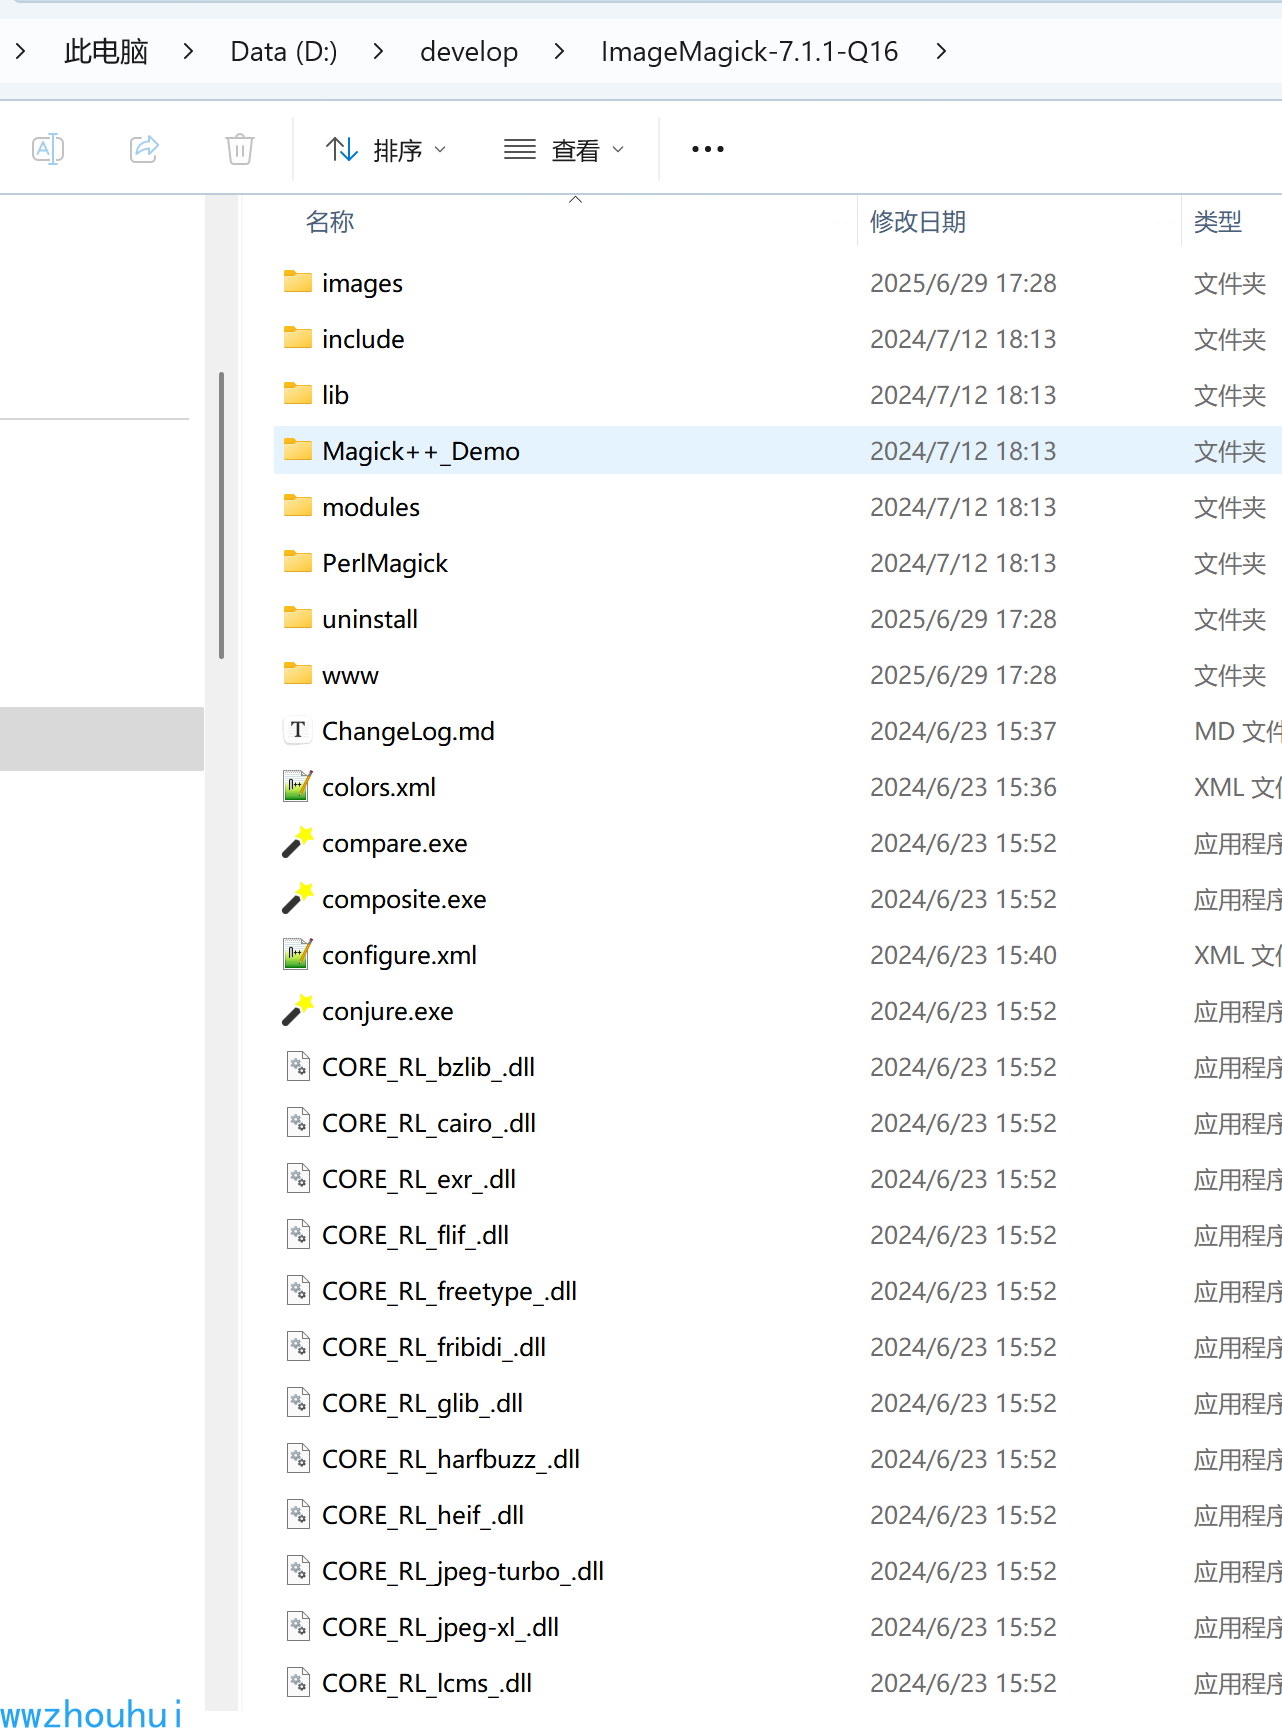Click the www folder icon
The height and width of the screenshot is (1734, 1282).
[x=298, y=674]
